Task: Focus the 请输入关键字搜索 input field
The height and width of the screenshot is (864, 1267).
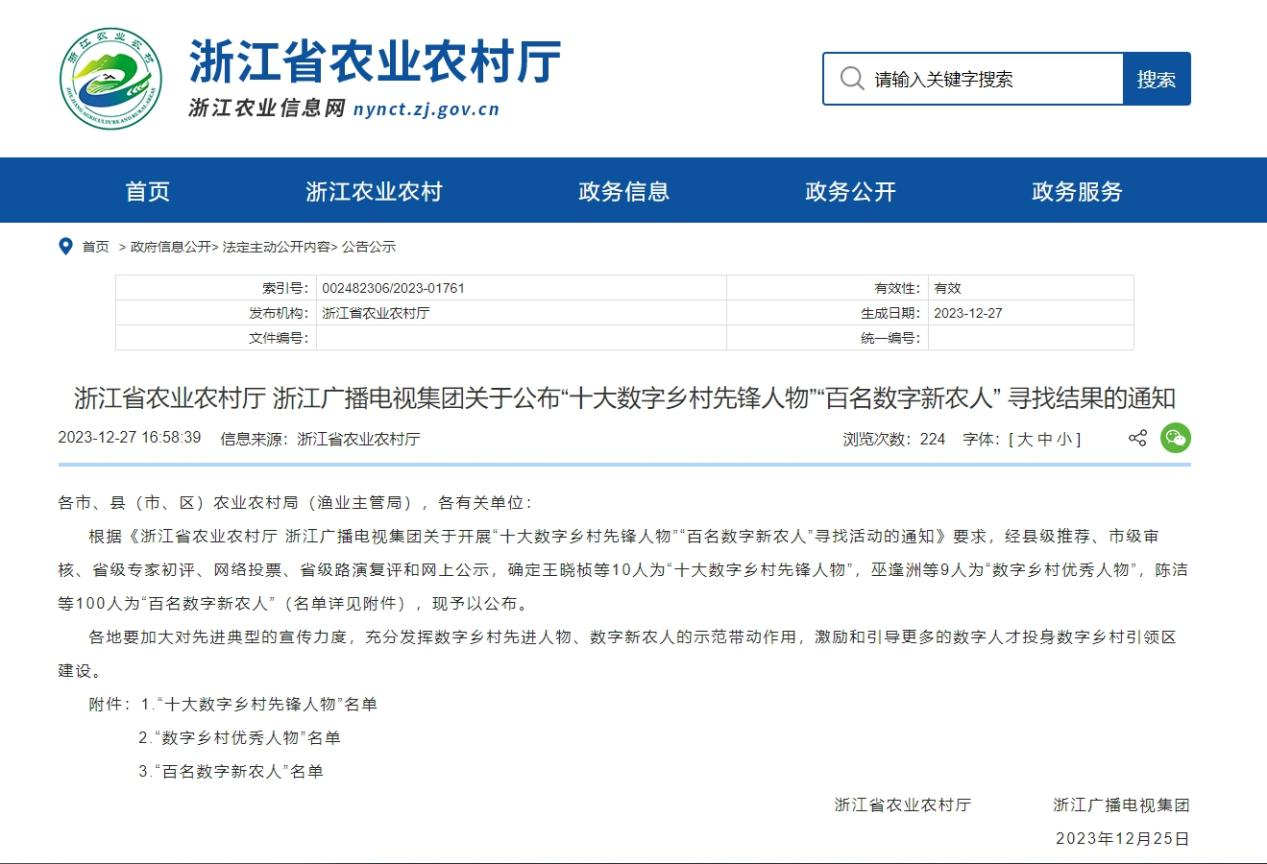Action: [990, 79]
